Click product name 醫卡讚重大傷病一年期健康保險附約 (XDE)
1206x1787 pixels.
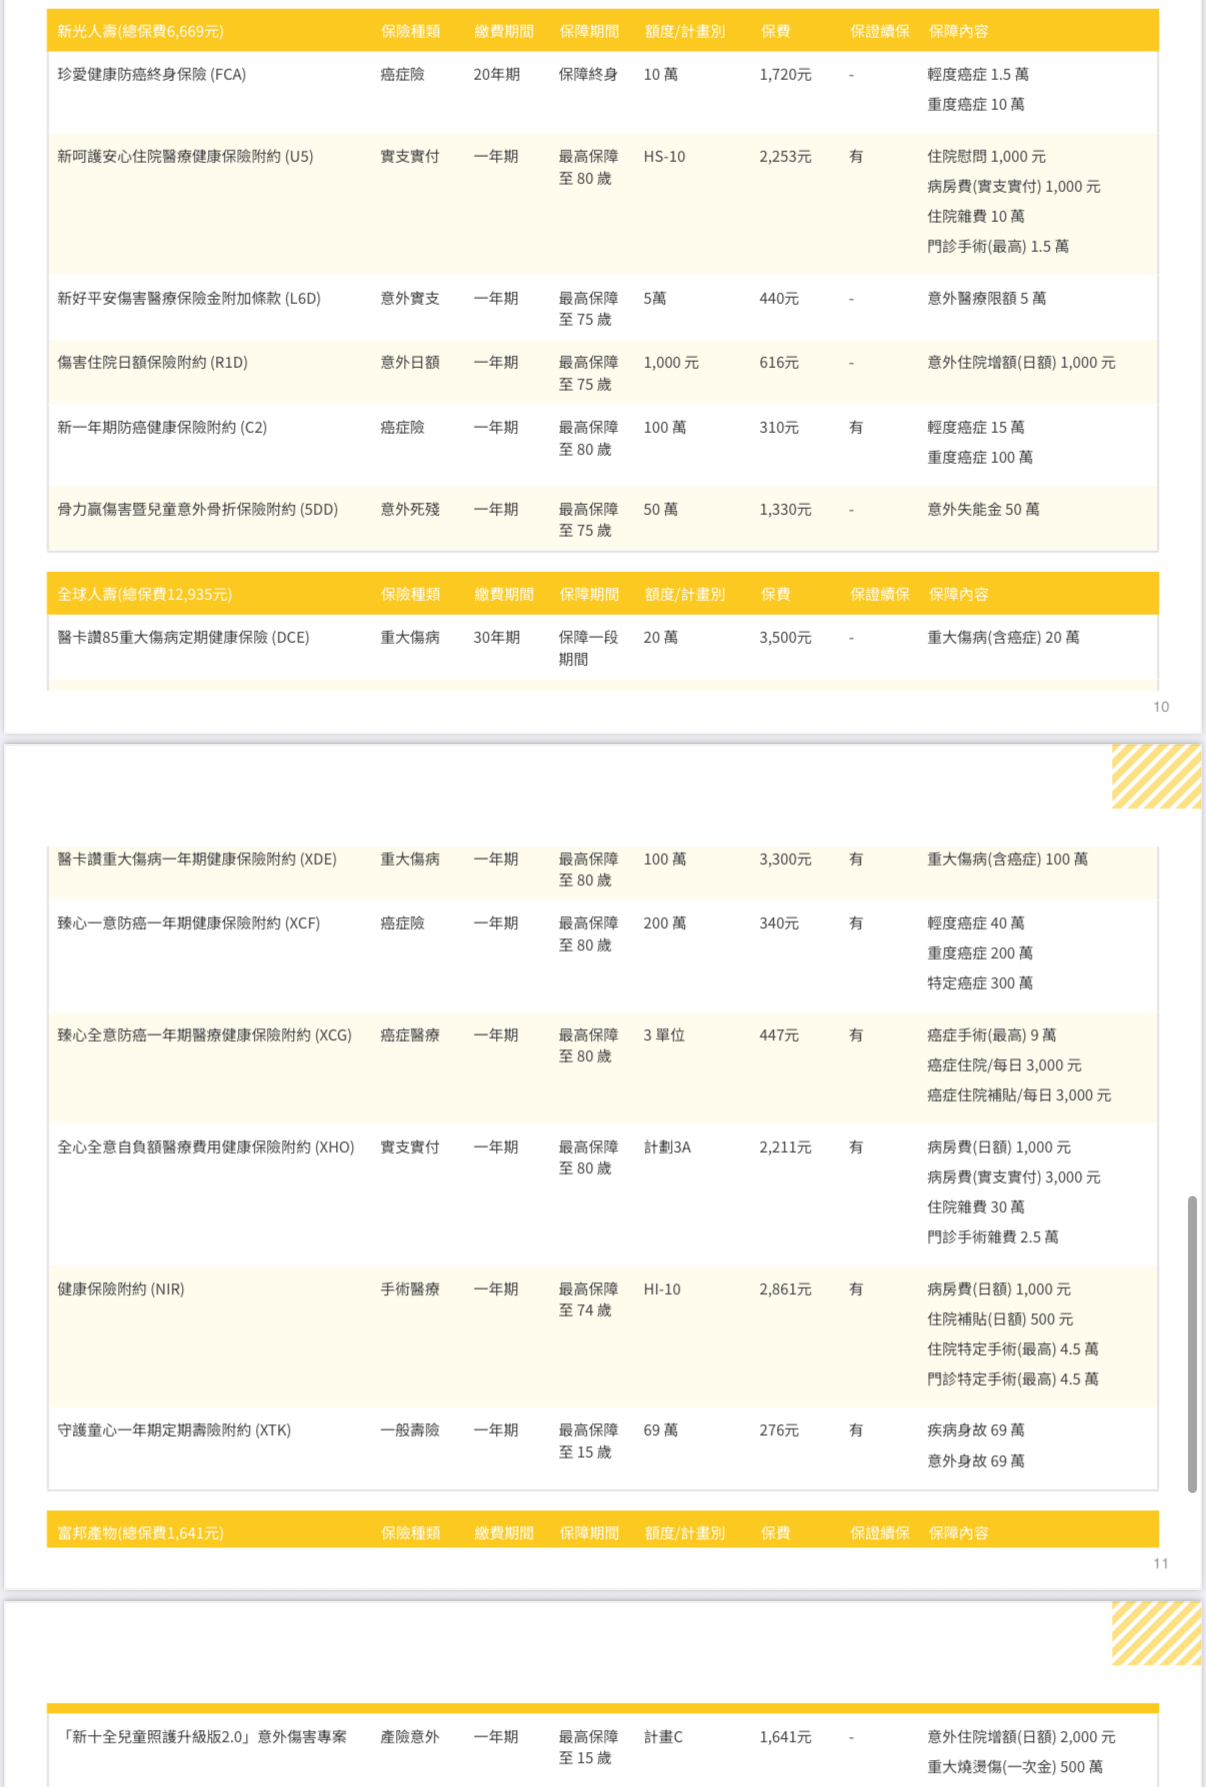[197, 859]
